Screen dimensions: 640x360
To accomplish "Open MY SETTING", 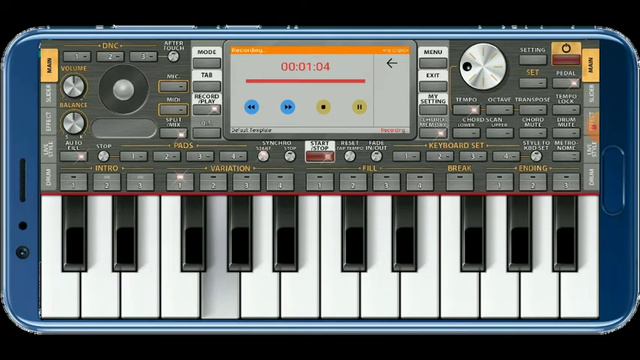I will coord(433,109).
